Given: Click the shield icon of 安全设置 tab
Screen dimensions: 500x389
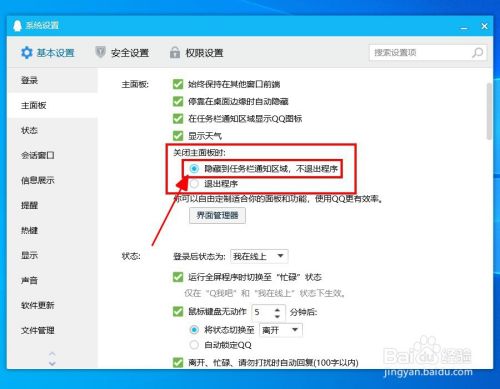Looking at the screenshot, I should coord(100,52).
